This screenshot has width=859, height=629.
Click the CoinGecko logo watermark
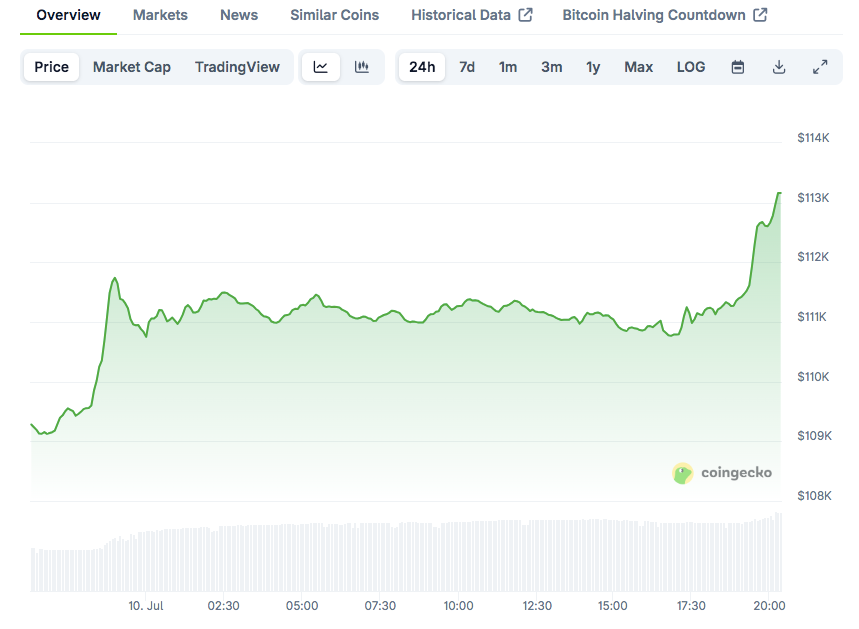coord(722,473)
